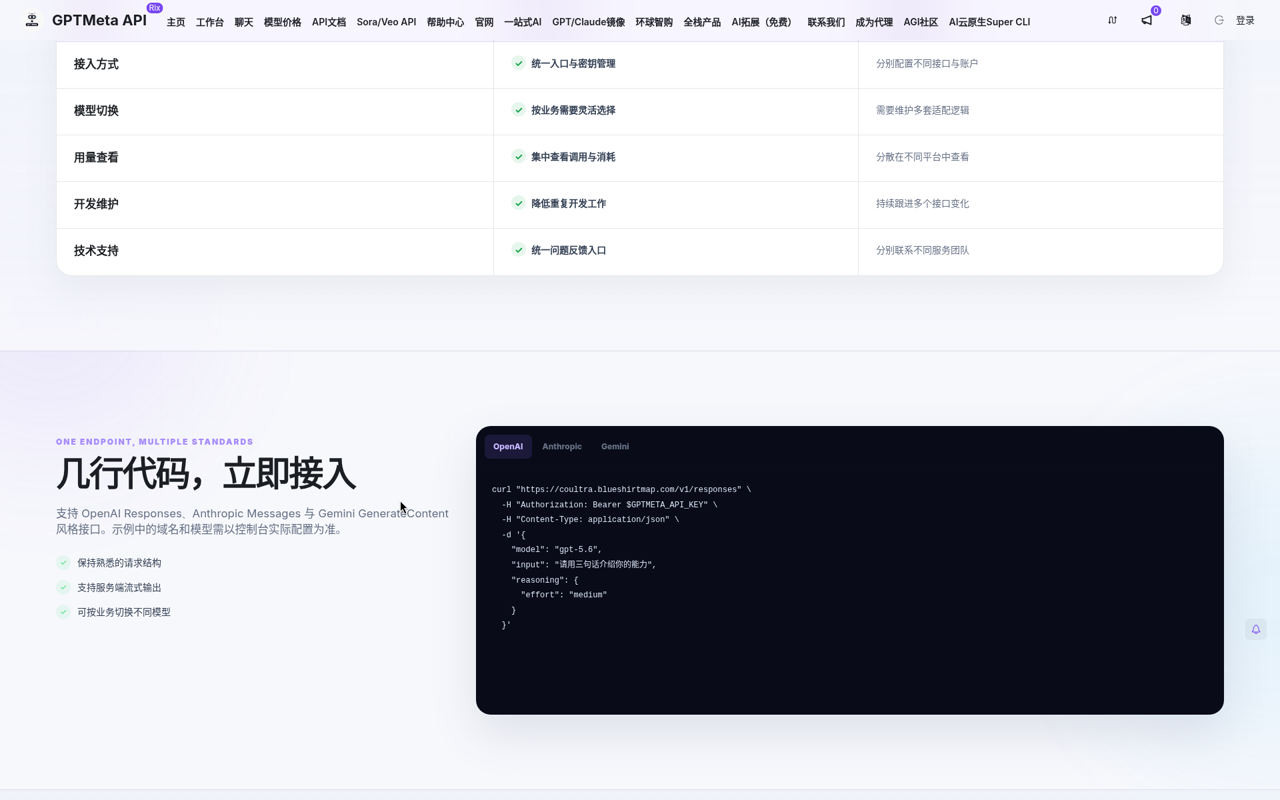Viewport: 1280px width, 800px height.
Task: Open GPT/Claude镜像 navigation link
Action: click(x=588, y=22)
